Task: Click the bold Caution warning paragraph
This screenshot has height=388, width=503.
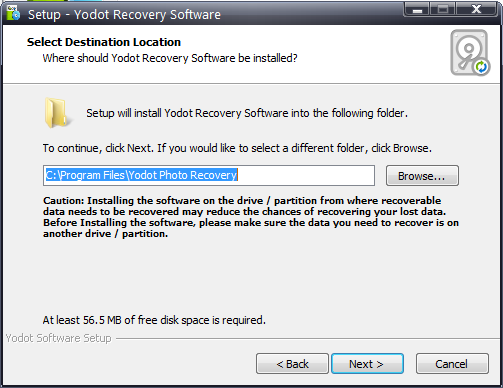Action: point(251,217)
